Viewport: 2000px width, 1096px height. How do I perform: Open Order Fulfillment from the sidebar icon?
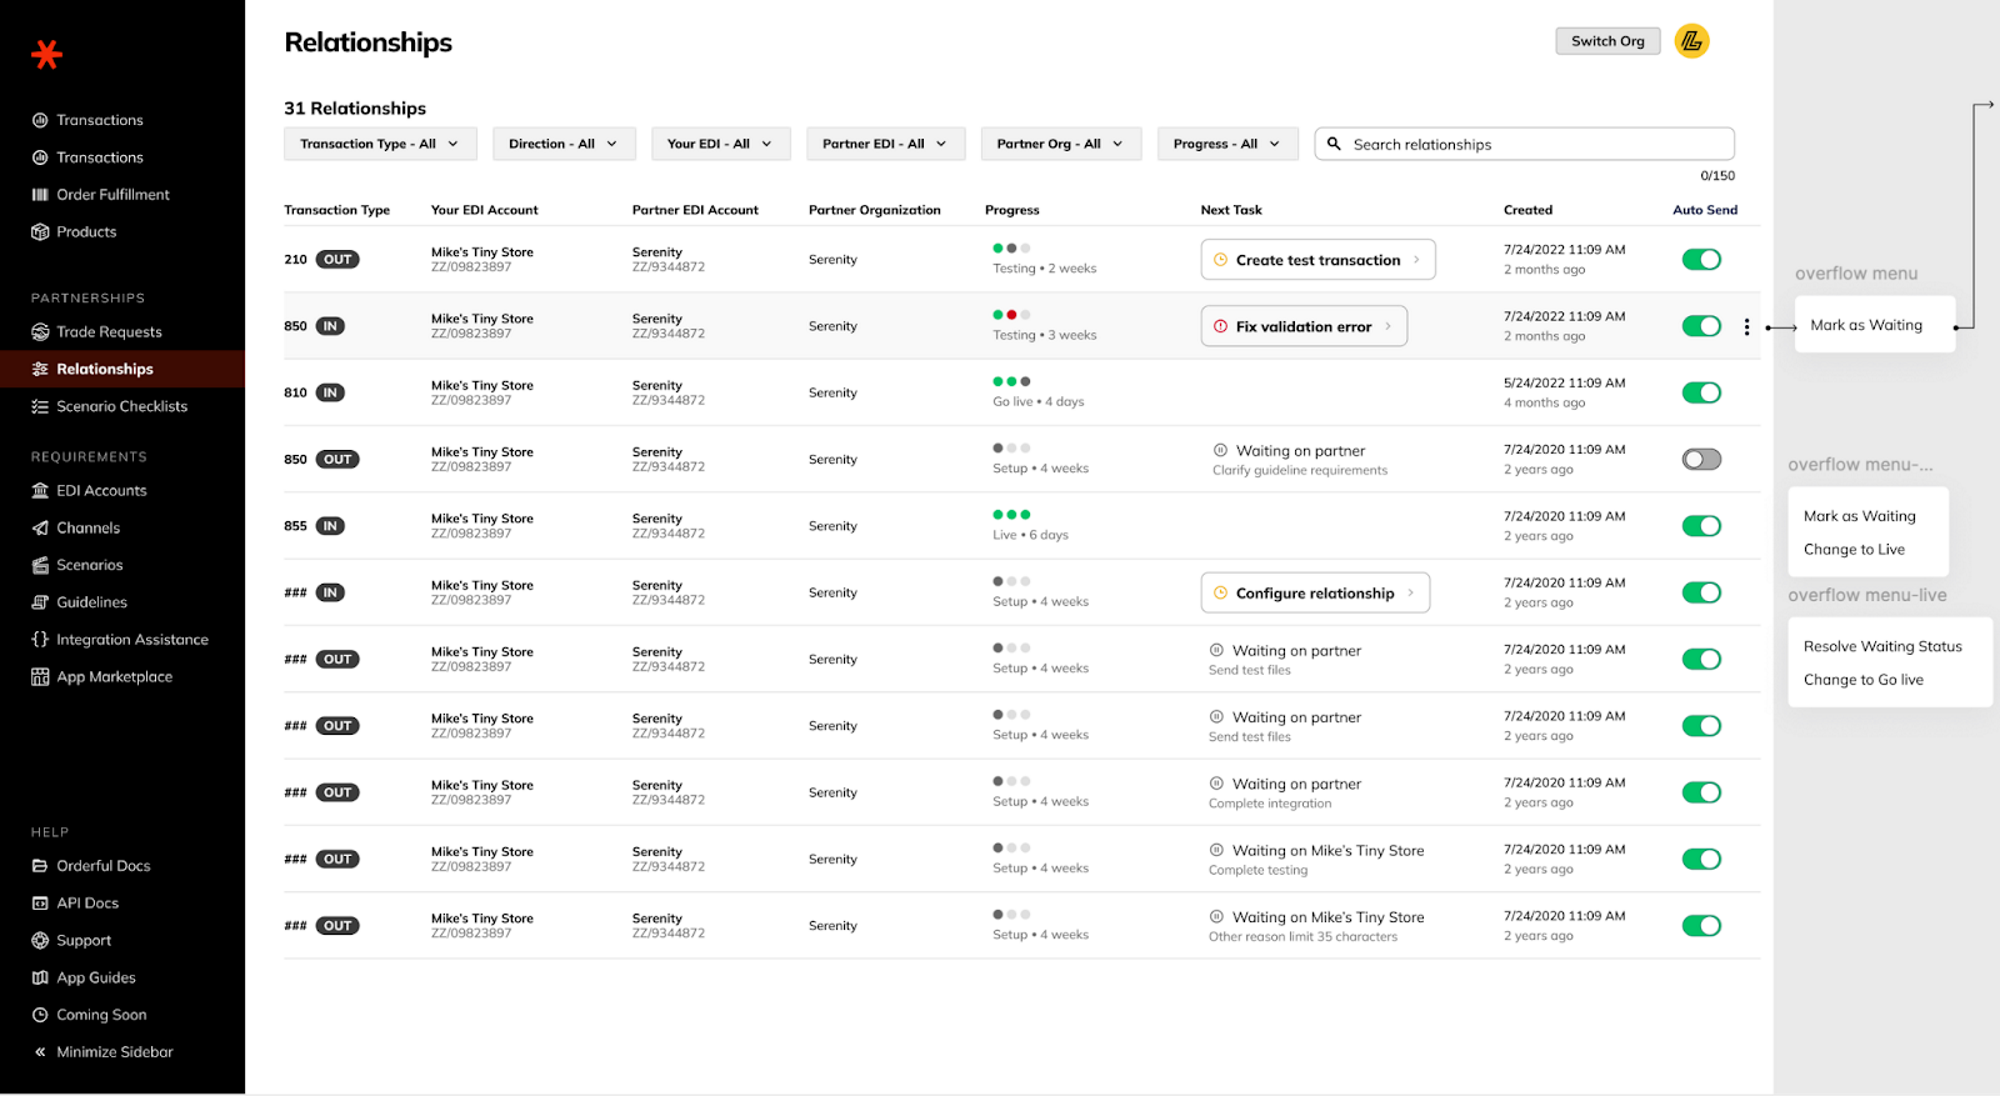[x=40, y=194]
